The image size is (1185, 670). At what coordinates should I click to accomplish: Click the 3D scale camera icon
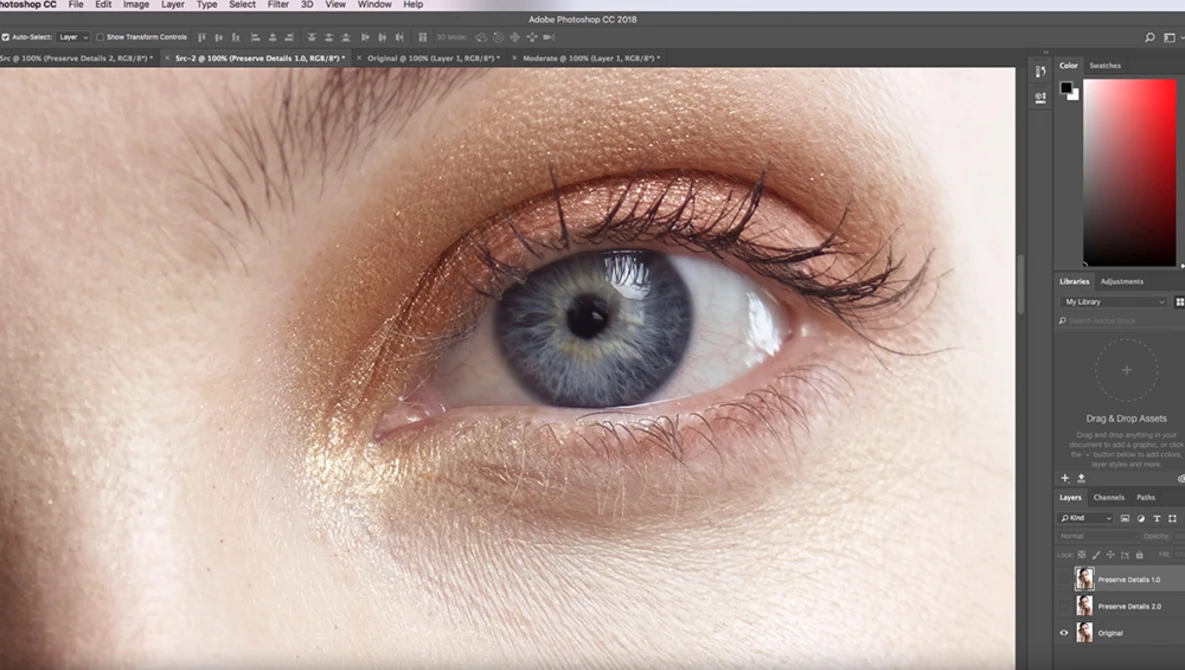pos(549,37)
